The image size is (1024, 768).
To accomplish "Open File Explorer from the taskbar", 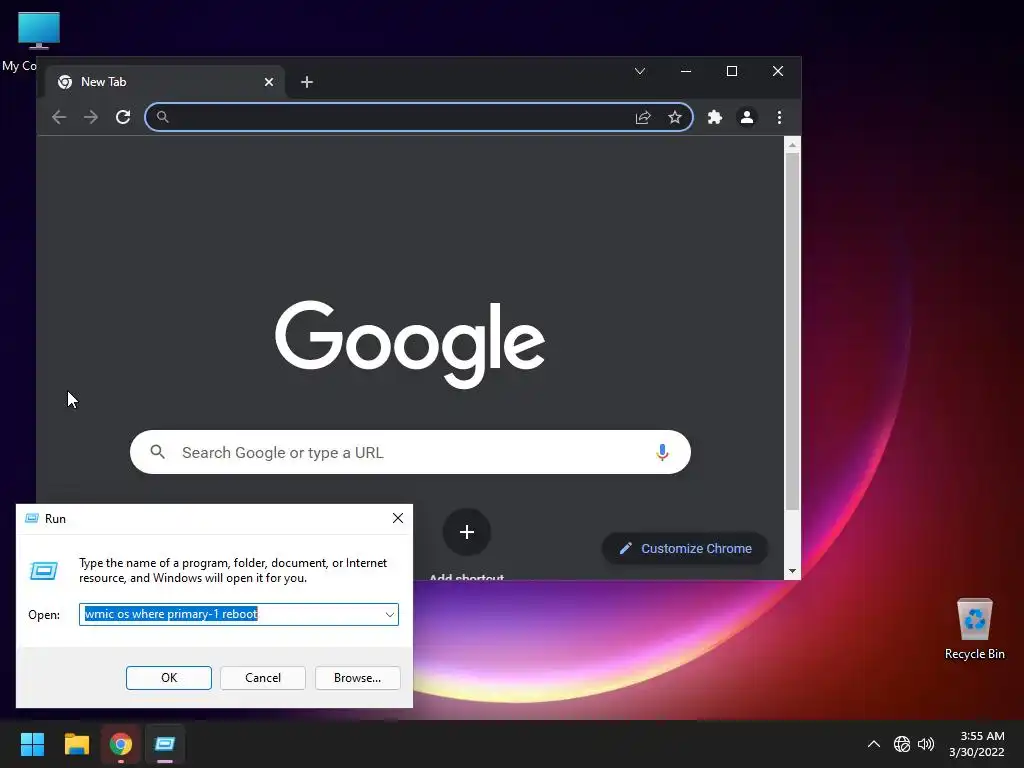I will click(x=76, y=744).
